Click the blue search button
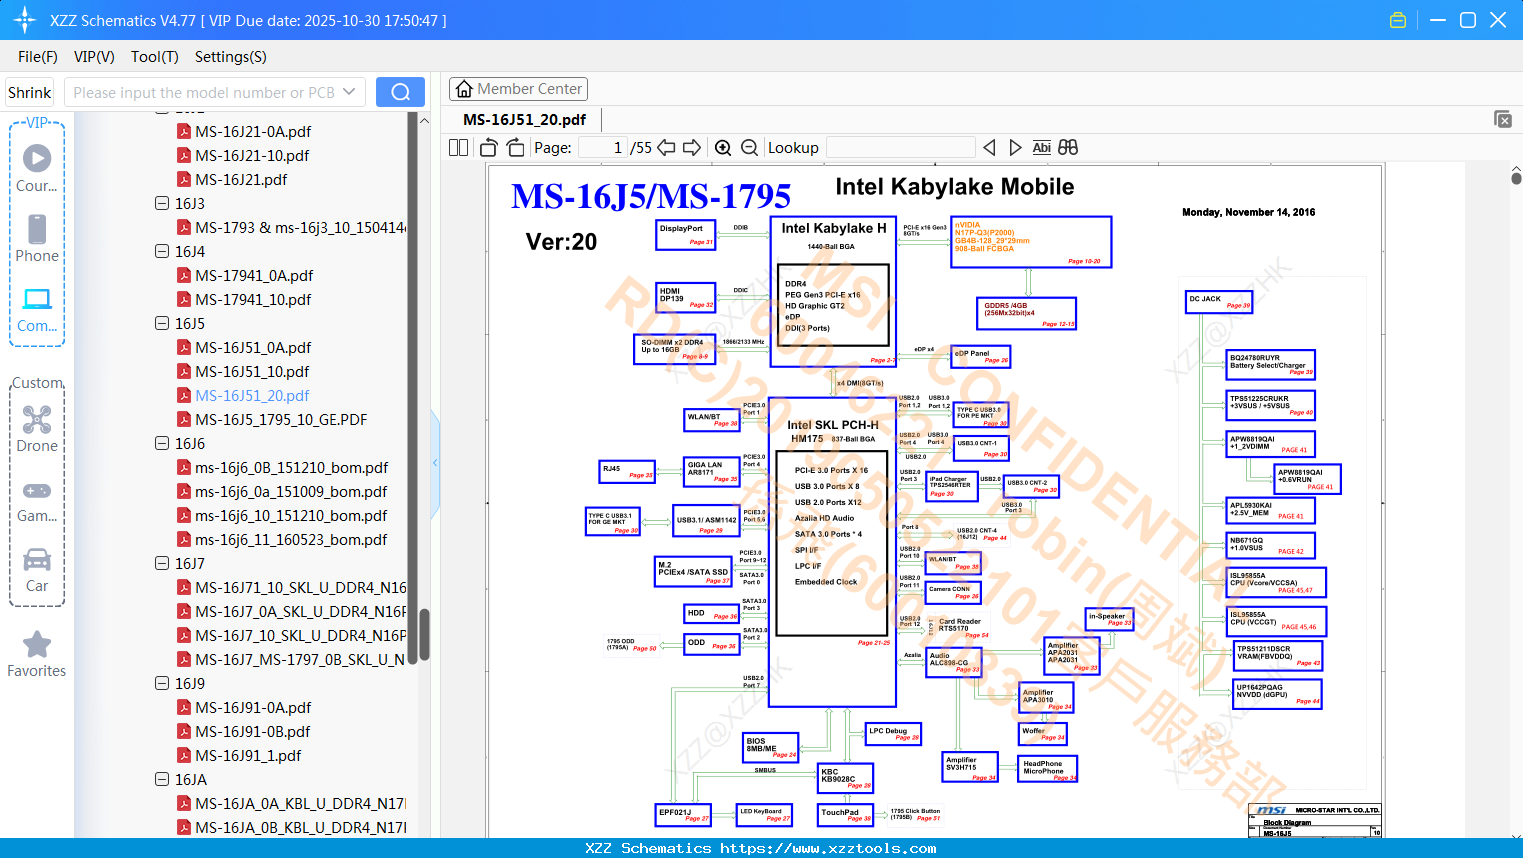1523x858 pixels. pyautogui.click(x=400, y=92)
